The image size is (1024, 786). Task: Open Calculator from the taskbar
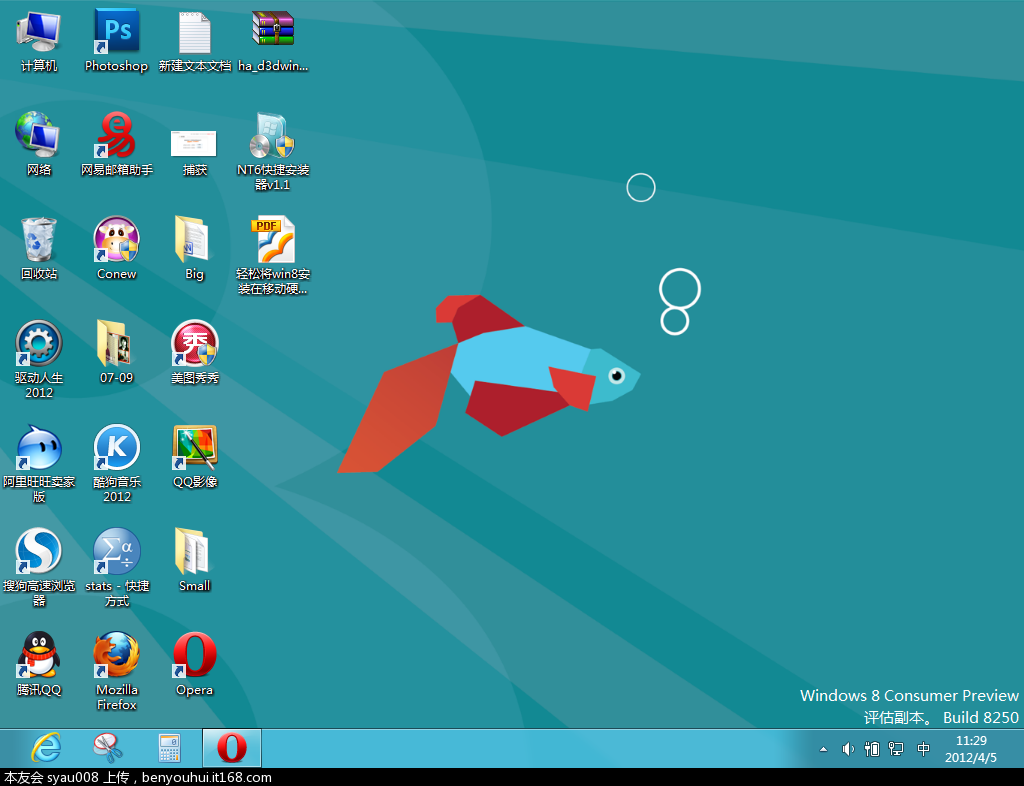click(x=170, y=747)
